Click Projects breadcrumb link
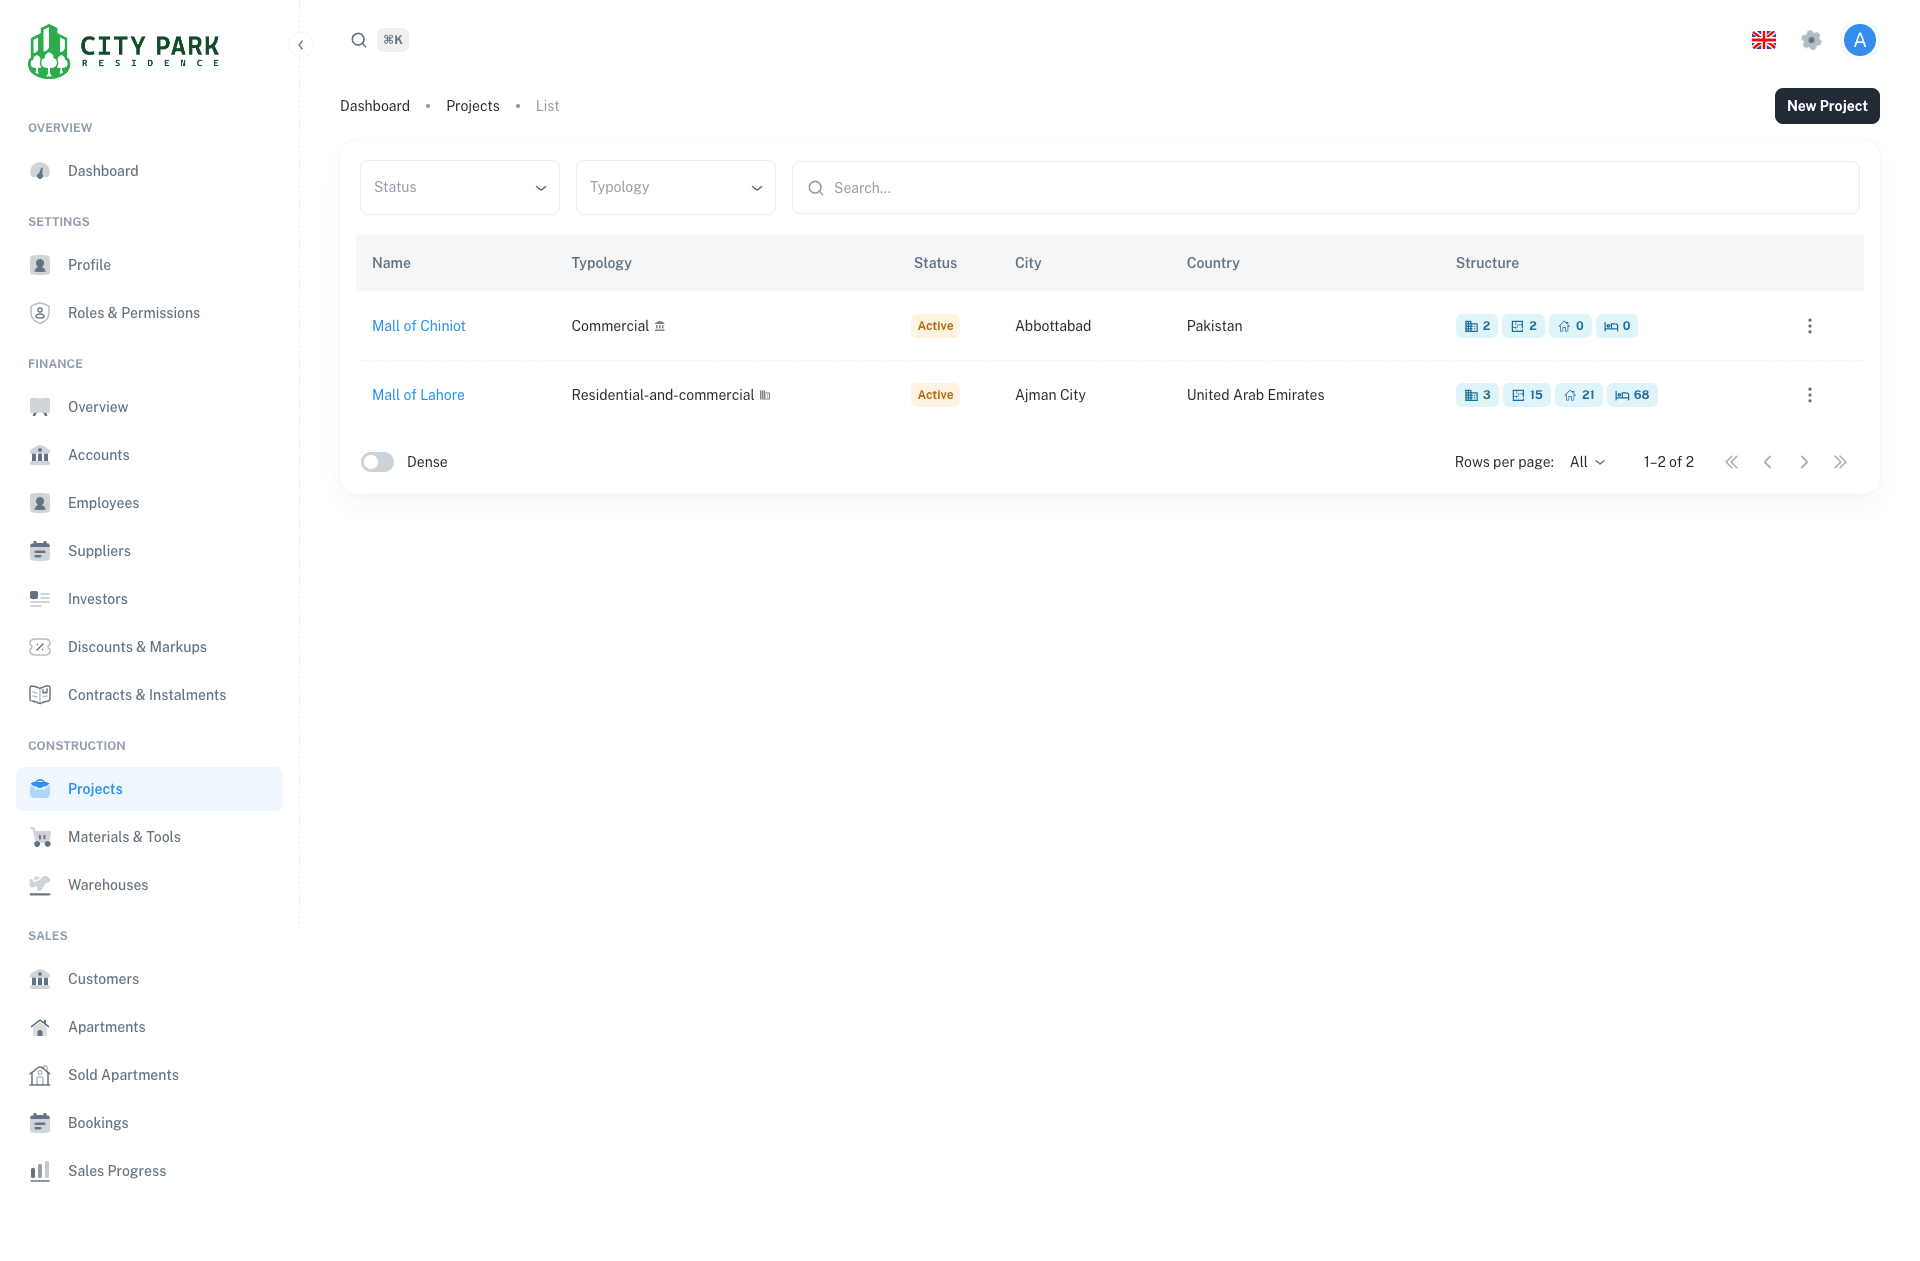Viewport: 1920px width, 1261px height. [x=472, y=106]
